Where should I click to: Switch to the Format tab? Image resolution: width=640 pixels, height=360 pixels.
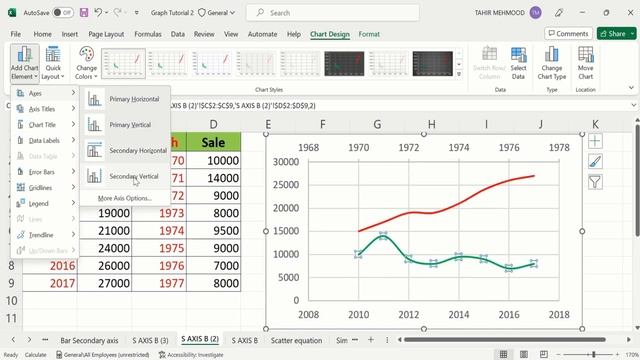pyautogui.click(x=369, y=34)
